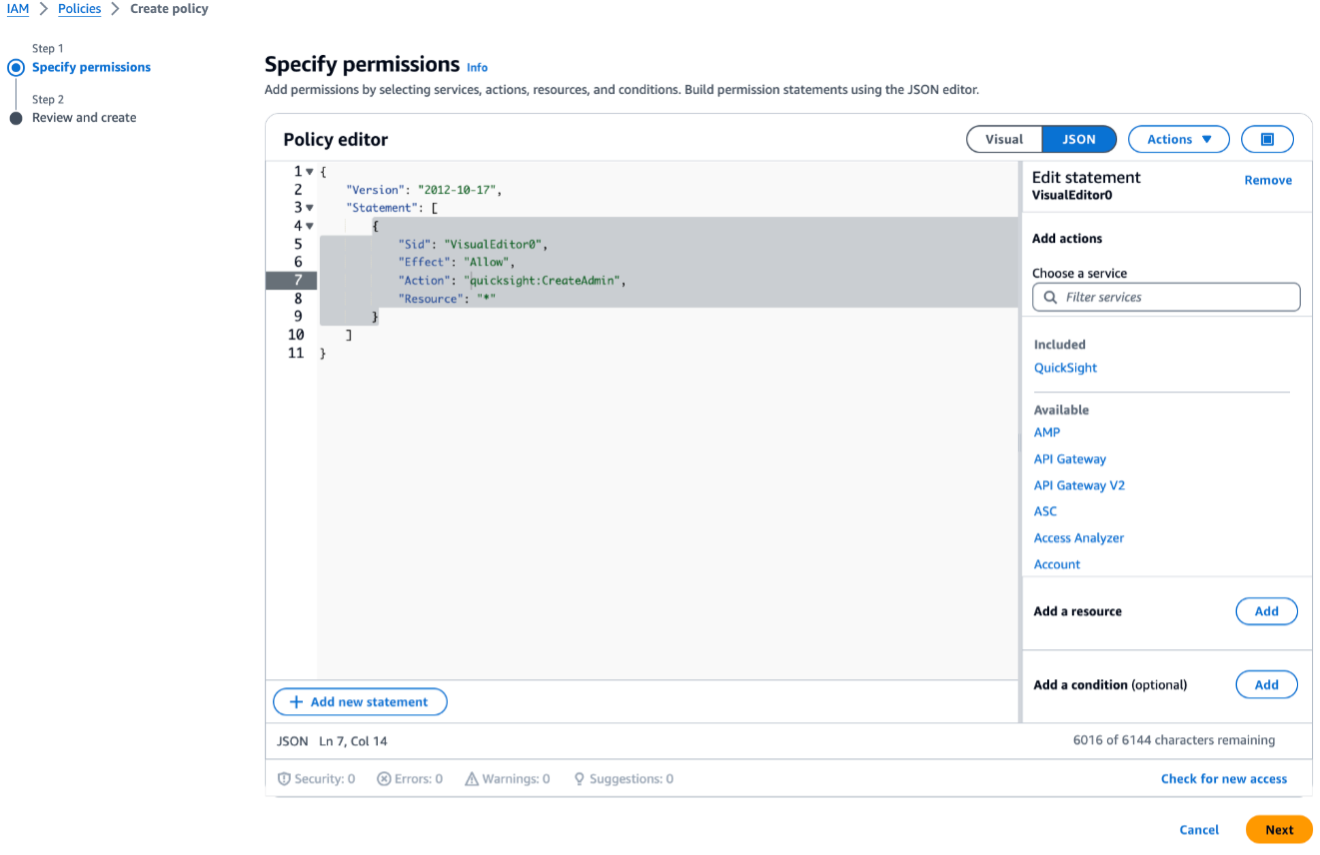Remove the VisualEditor0 statement
This screenshot has width=1320, height=855.
(x=1268, y=181)
